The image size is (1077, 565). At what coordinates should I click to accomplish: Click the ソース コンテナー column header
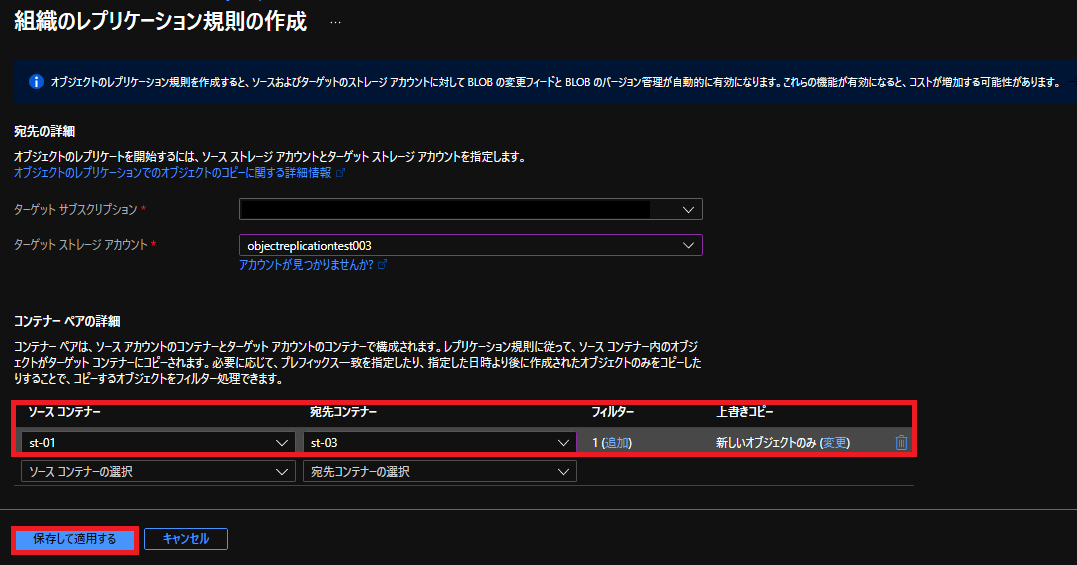coord(65,412)
